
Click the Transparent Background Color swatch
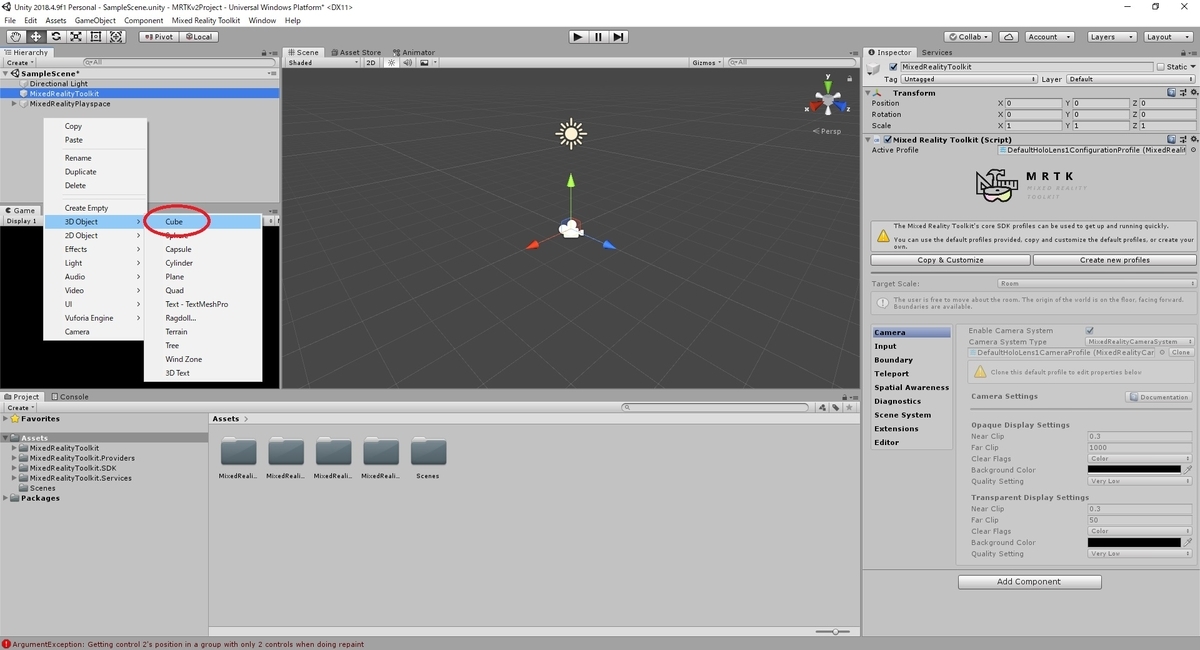(x=1134, y=543)
